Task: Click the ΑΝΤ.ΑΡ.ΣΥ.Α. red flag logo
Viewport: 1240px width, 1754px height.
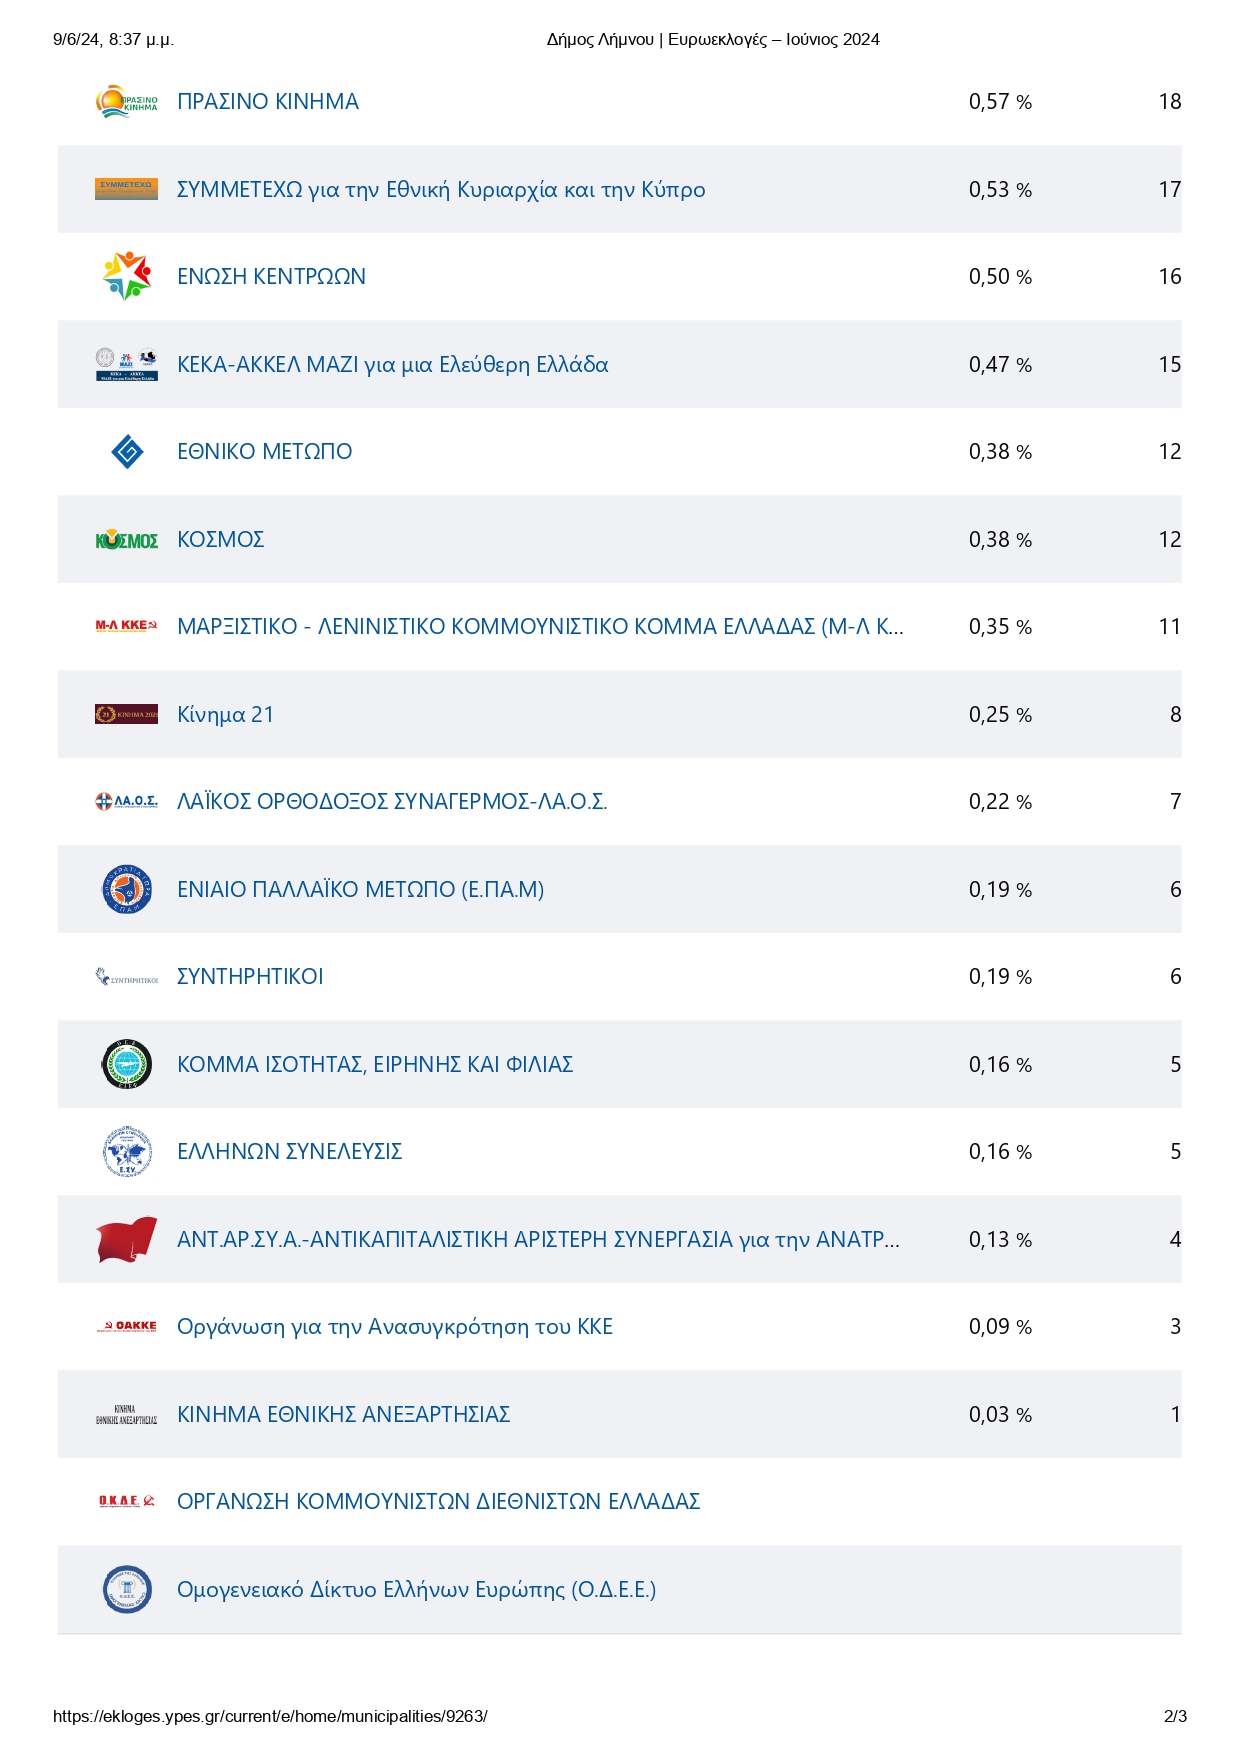Action: [126, 1240]
